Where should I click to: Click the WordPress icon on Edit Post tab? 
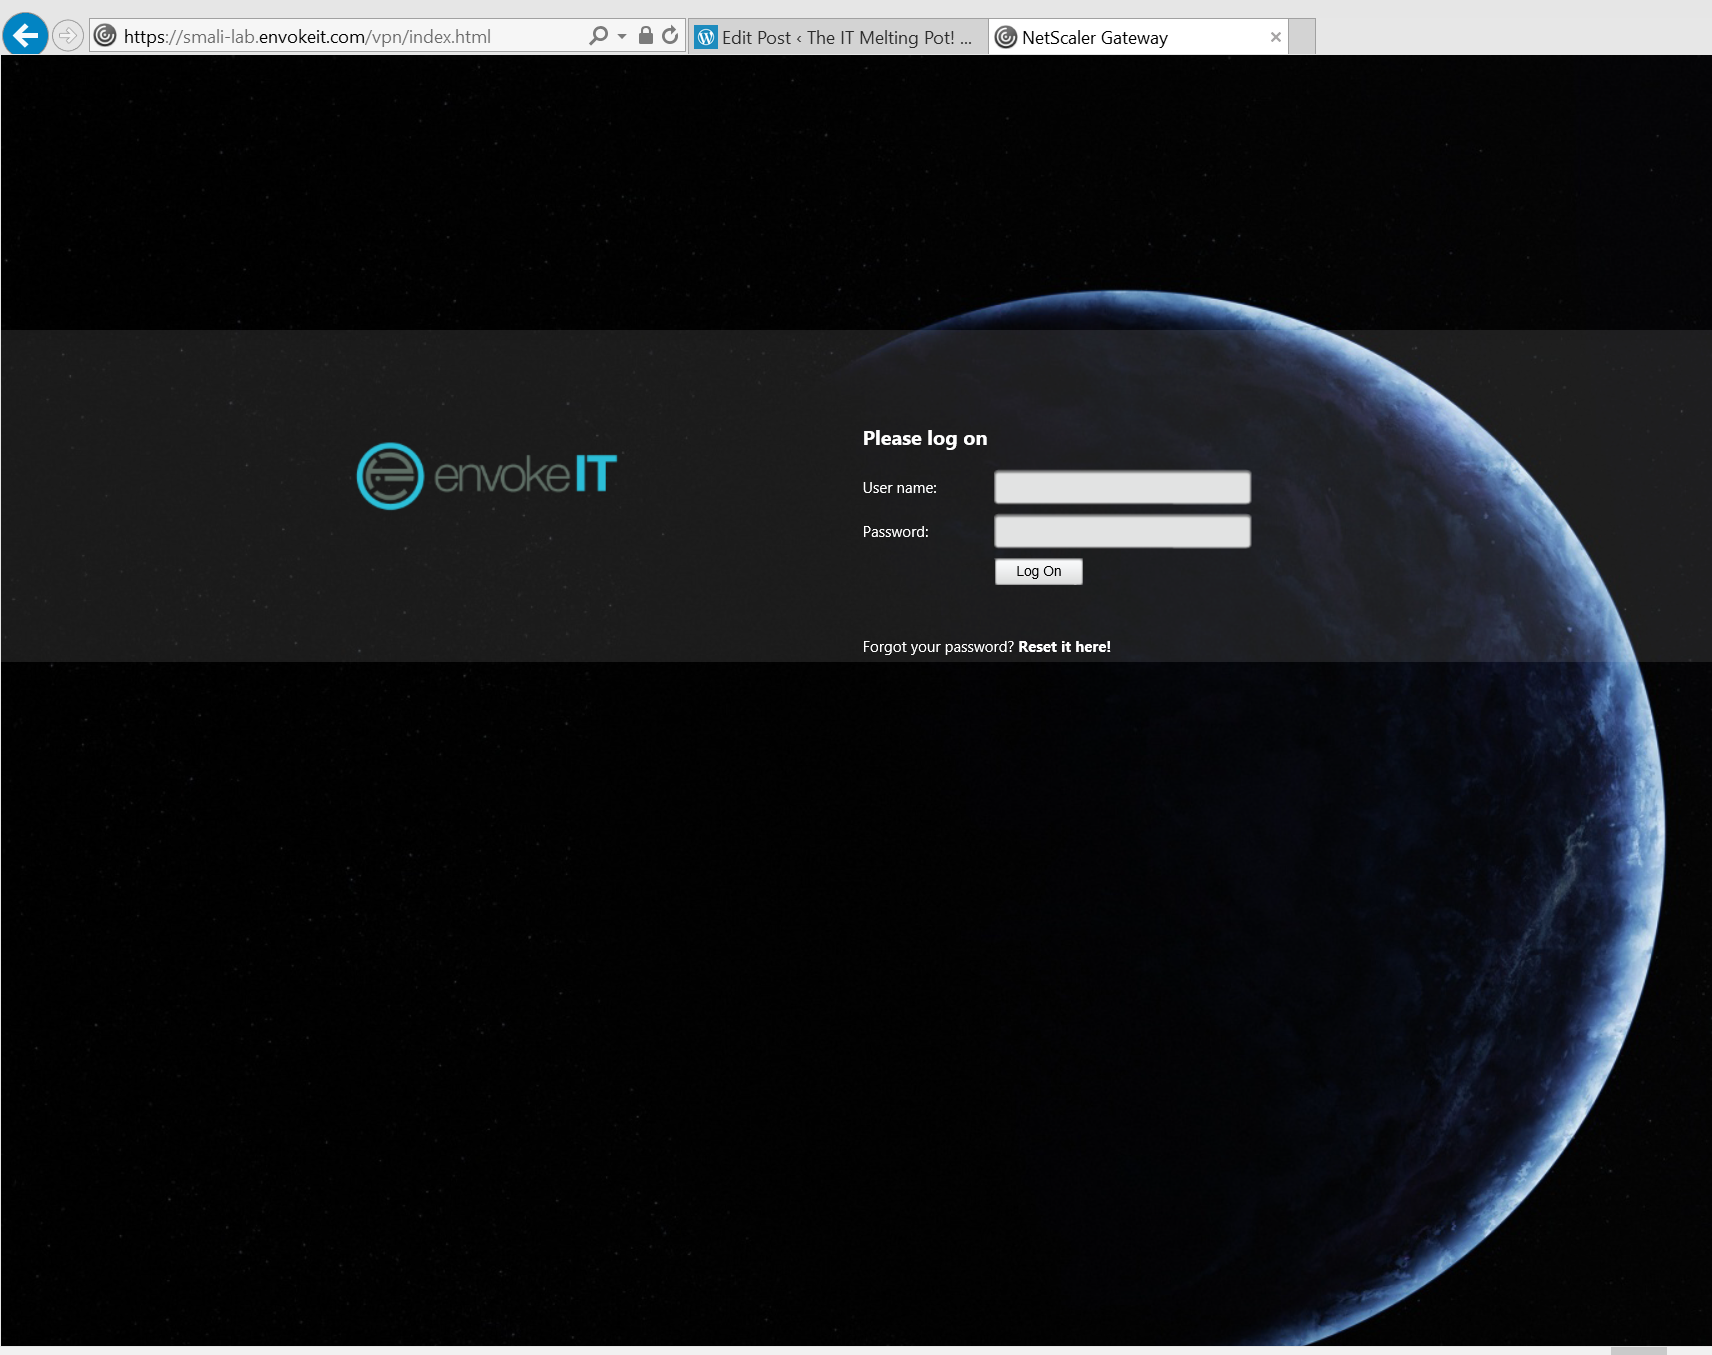tap(706, 37)
